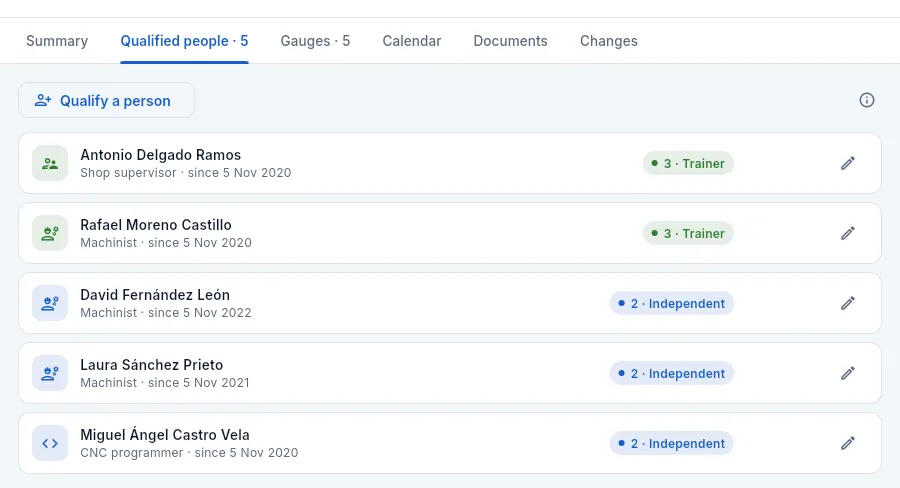This screenshot has width=900, height=488.
Task: Click Rafael Moreno Castillo's 3 · Trainer badge
Action: (688, 234)
